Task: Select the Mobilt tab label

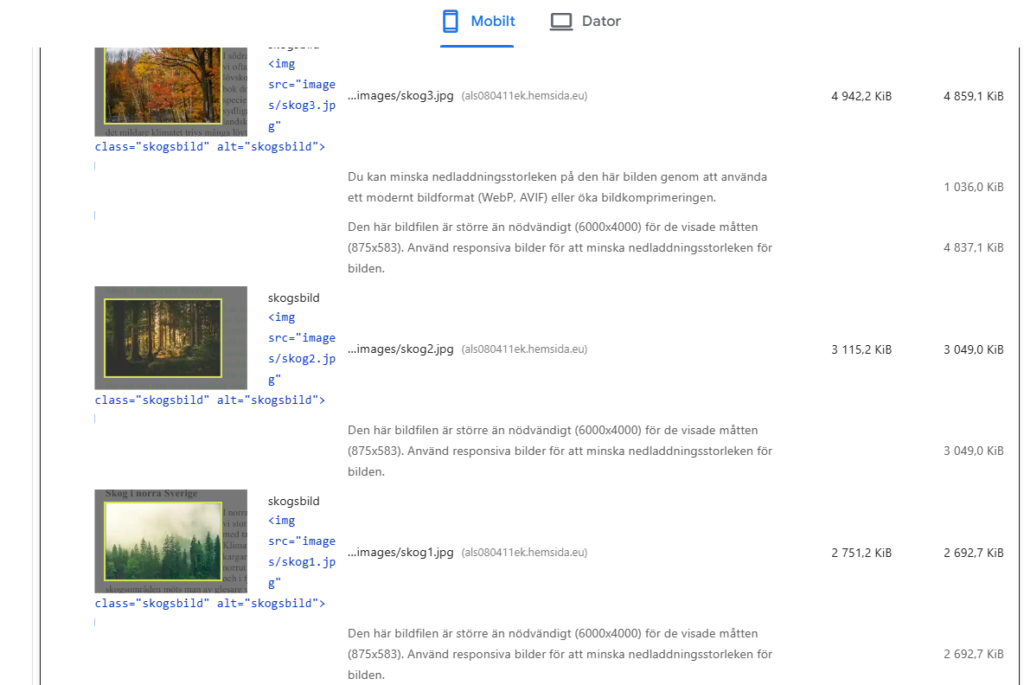Action: [x=492, y=21]
